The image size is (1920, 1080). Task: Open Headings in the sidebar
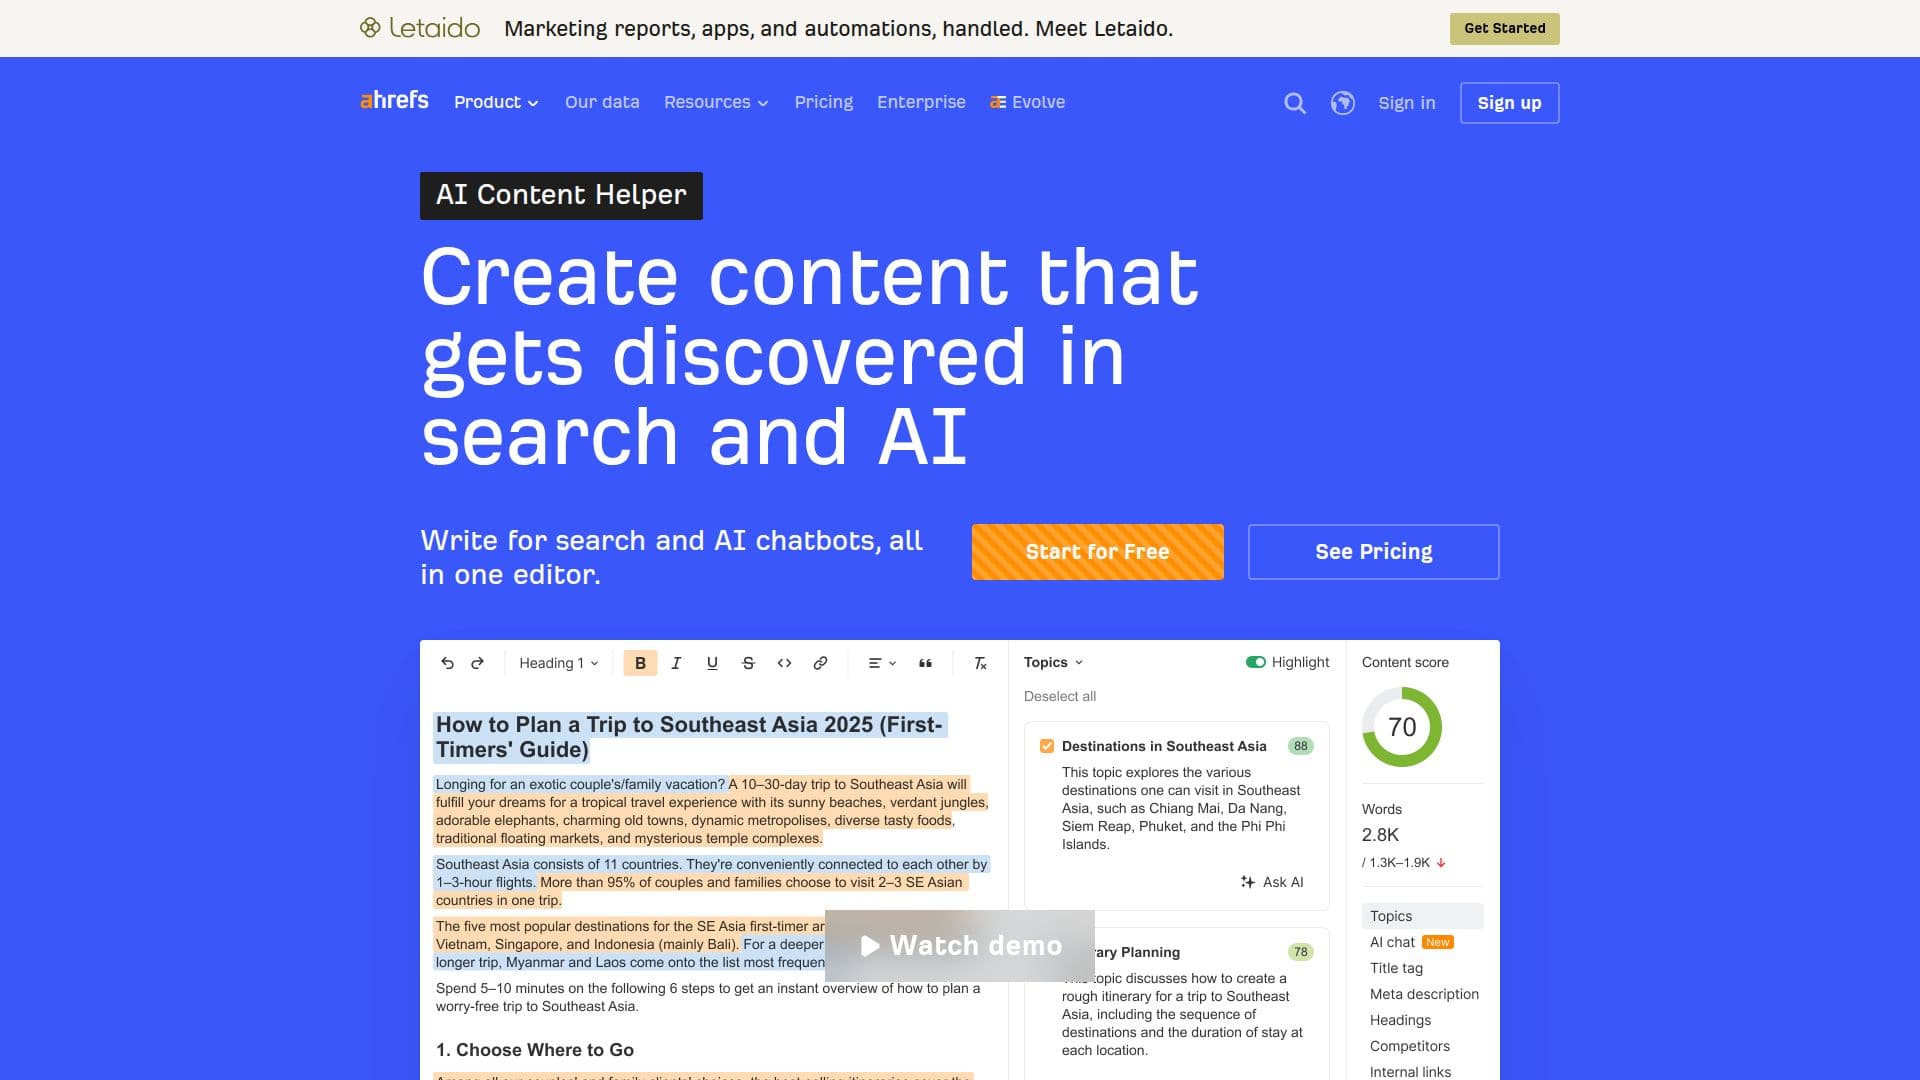click(x=1400, y=1020)
